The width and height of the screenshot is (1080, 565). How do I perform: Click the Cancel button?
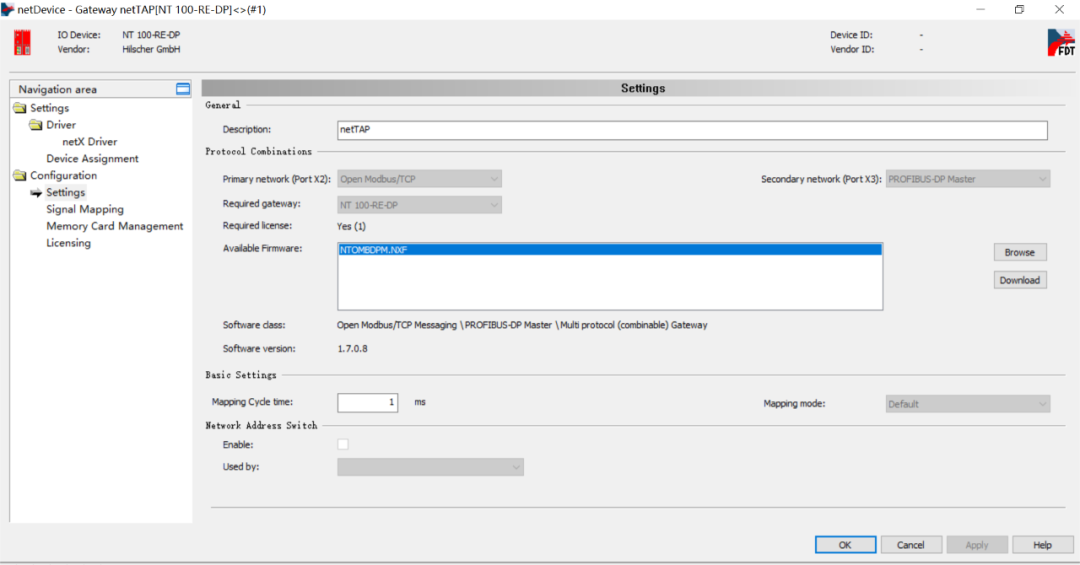(911, 544)
